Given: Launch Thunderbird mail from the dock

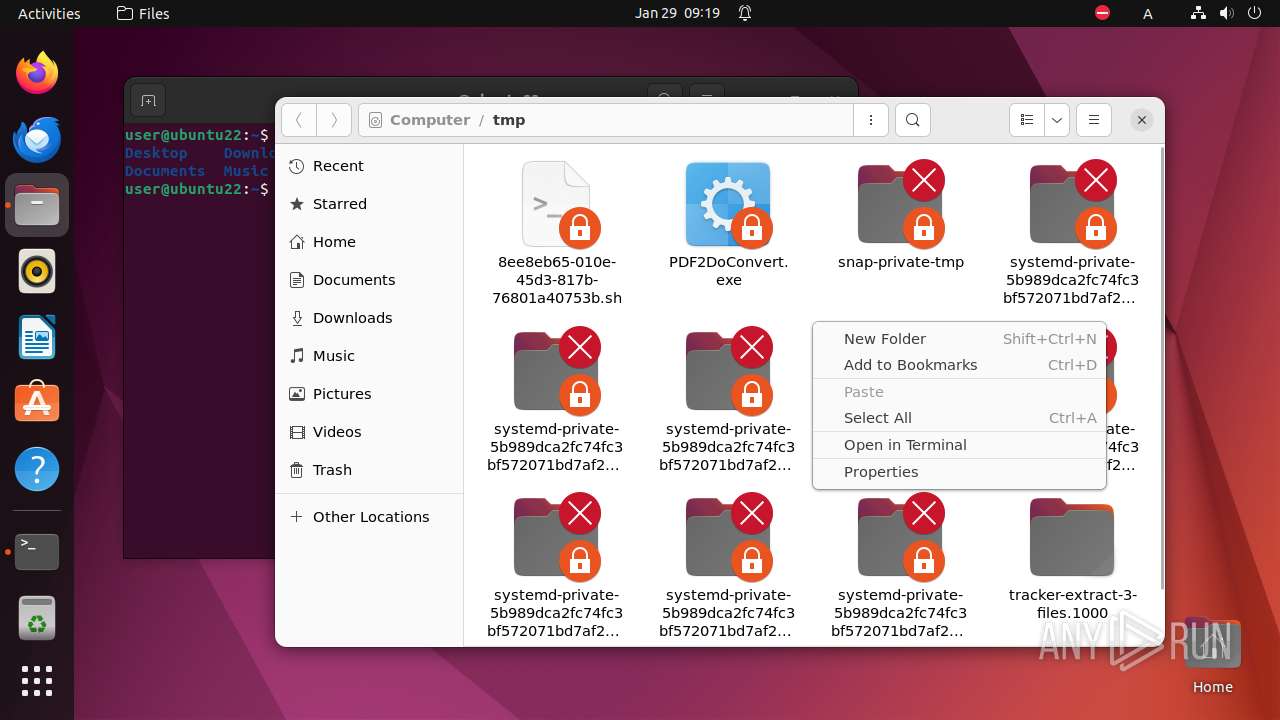Looking at the screenshot, I should (37, 139).
